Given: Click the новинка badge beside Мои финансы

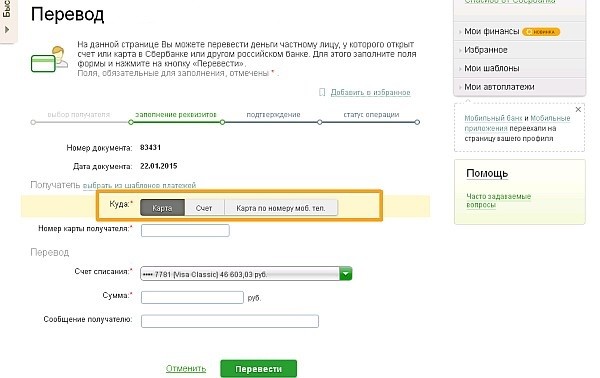Looking at the screenshot, I should coord(541,32).
